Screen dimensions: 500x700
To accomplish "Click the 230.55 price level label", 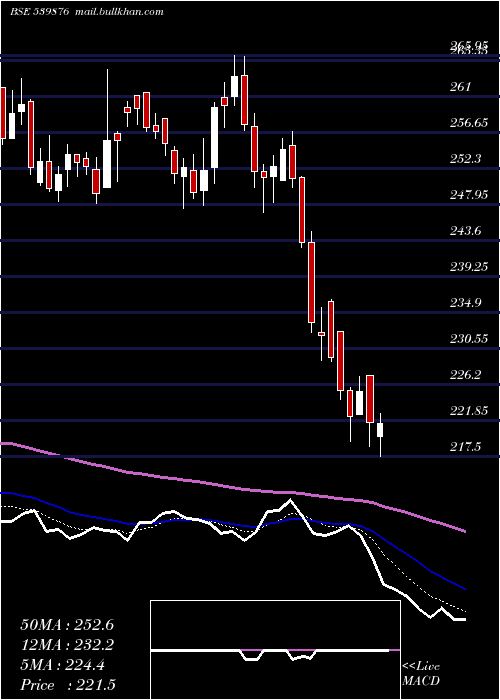I will tap(469, 339).
